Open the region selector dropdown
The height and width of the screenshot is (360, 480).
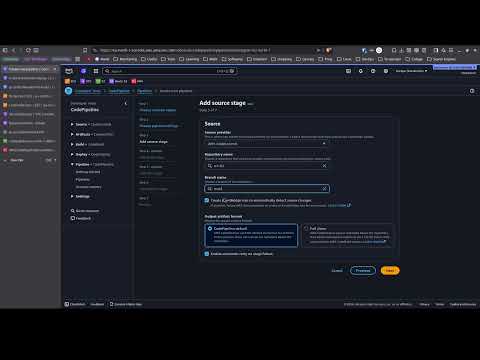click(x=411, y=71)
